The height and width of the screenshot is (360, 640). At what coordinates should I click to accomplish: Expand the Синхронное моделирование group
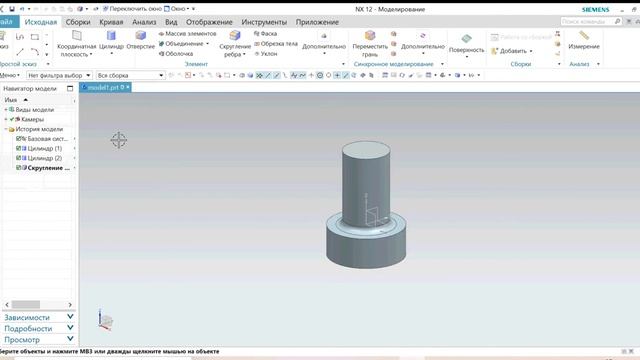click(442, 64)
